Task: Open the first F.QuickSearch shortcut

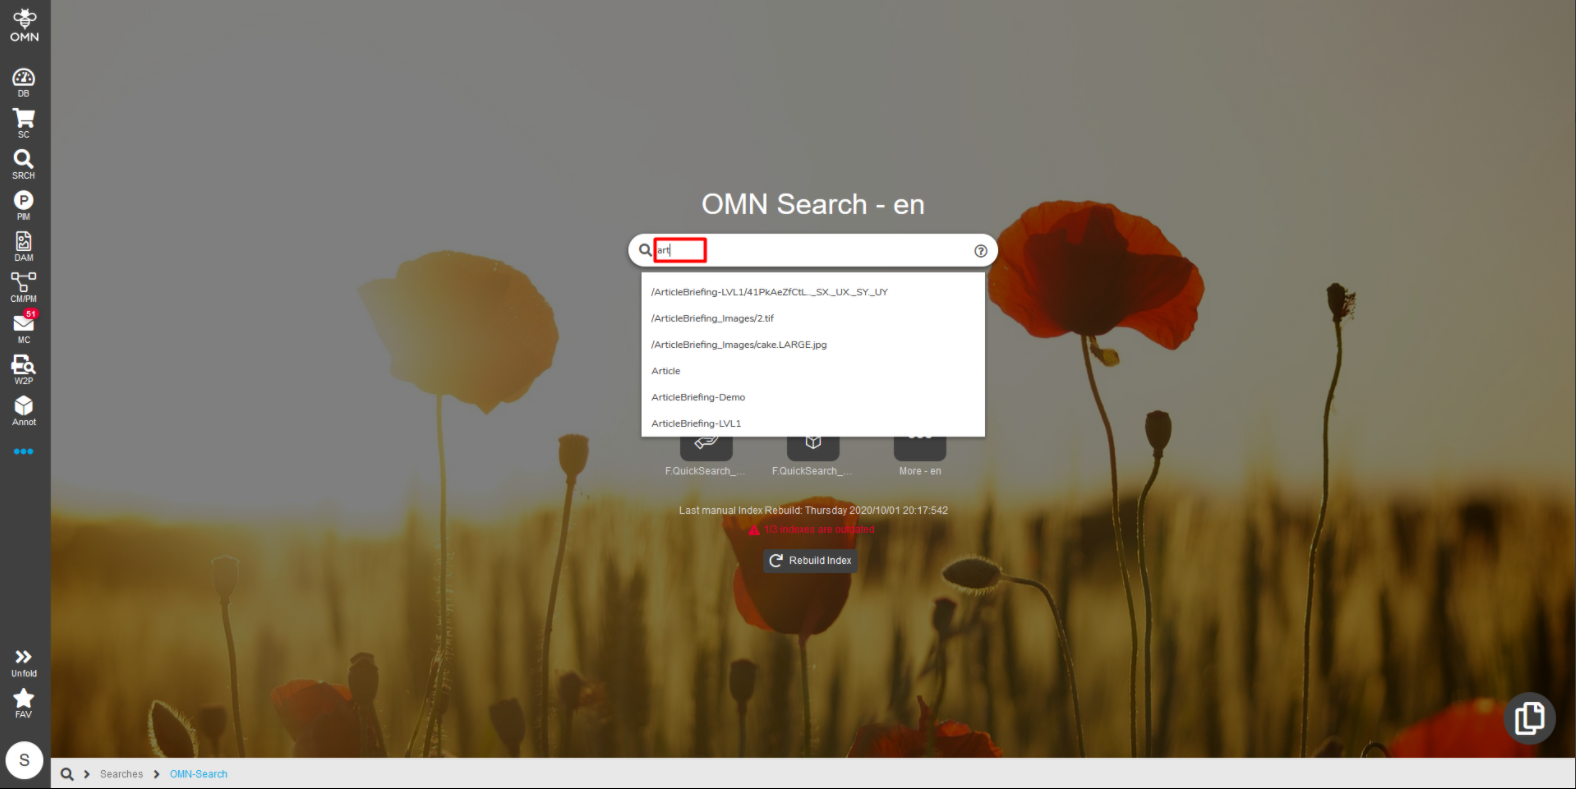Action: tap(706, 455)
